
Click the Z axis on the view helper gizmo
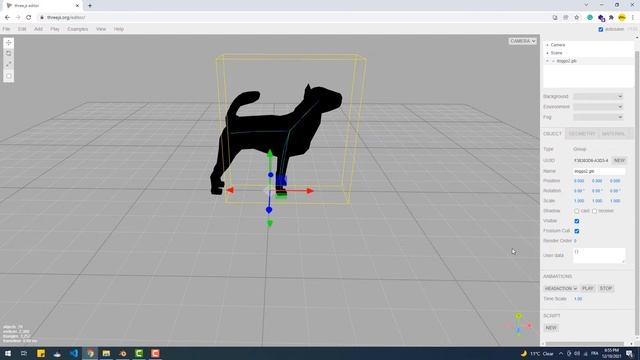(518, 330)
